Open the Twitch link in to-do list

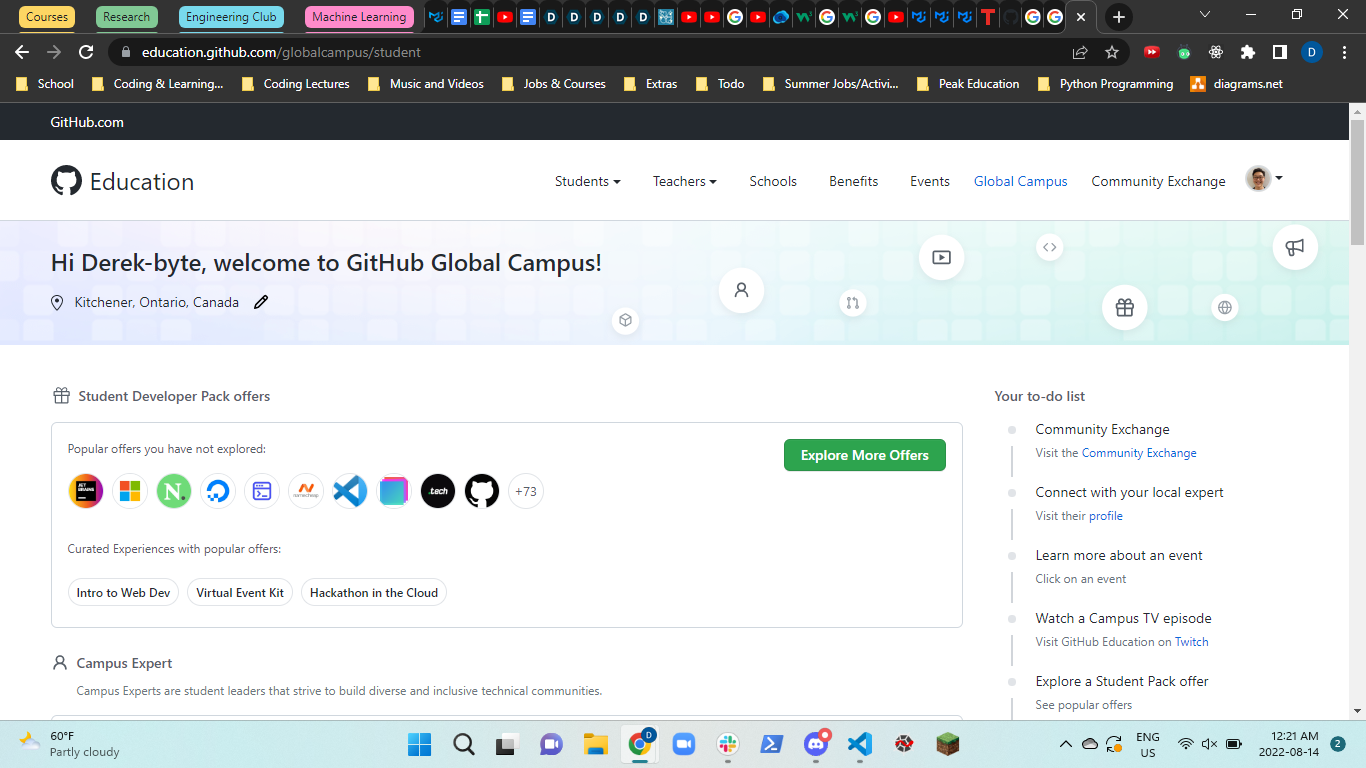(1191, 642)
